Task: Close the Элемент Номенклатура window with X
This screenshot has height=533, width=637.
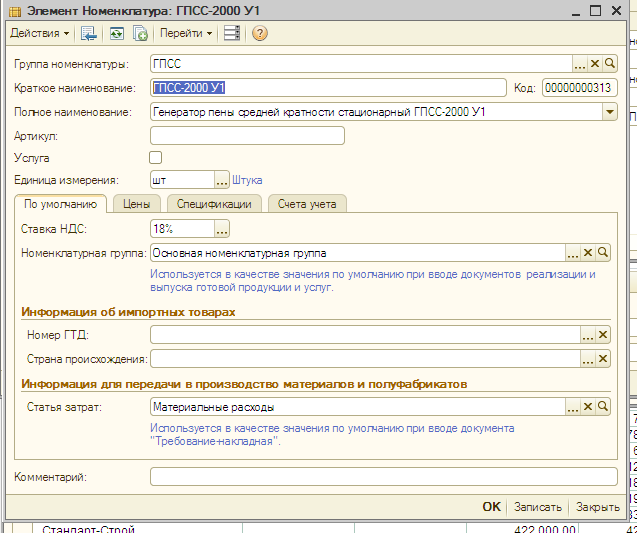Action: click(x=616, y=11)
